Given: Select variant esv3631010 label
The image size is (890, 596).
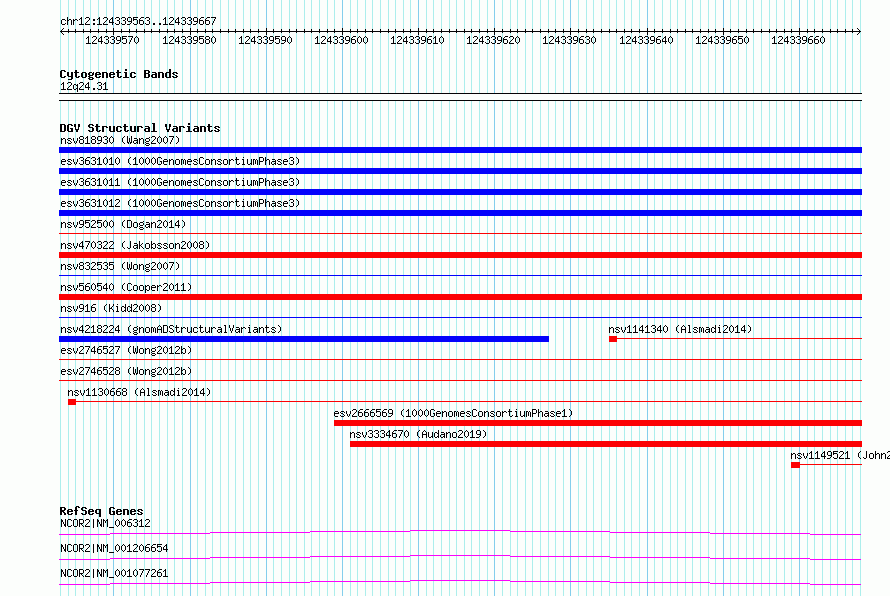Looking at the screenshot, I should coord(180,161).
